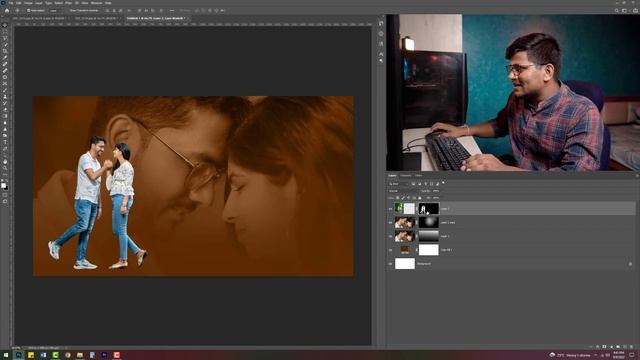Click the Share icon at top right

click(636, 10)
